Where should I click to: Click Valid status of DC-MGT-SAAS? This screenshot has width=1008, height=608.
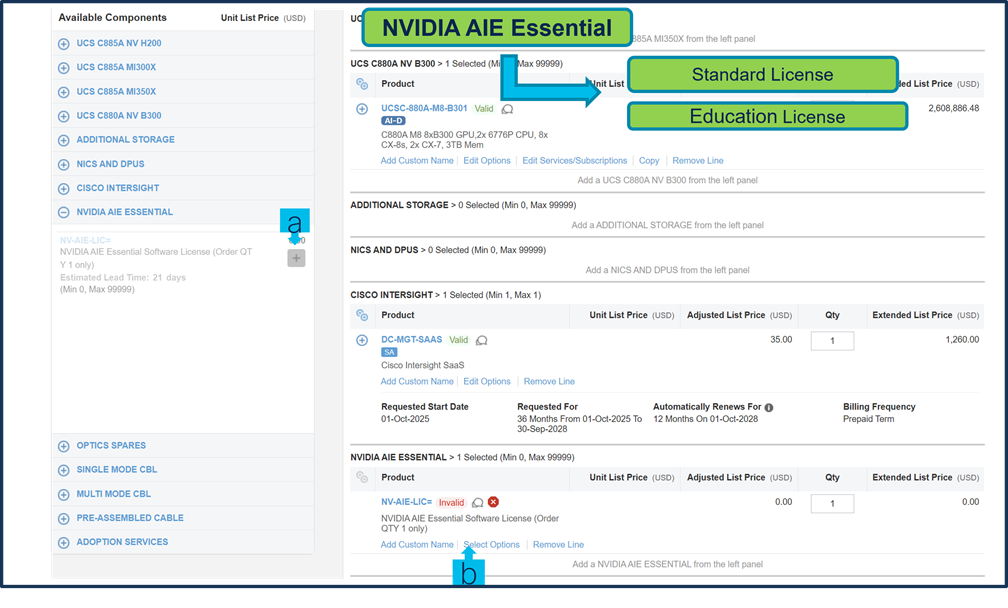(x=458, y=340)
